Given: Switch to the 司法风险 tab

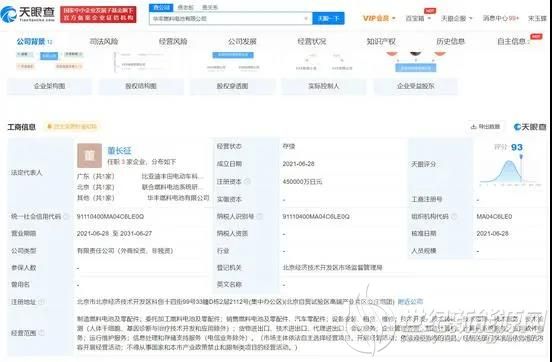Looking at the screenshot, I should tap(104, 42).
